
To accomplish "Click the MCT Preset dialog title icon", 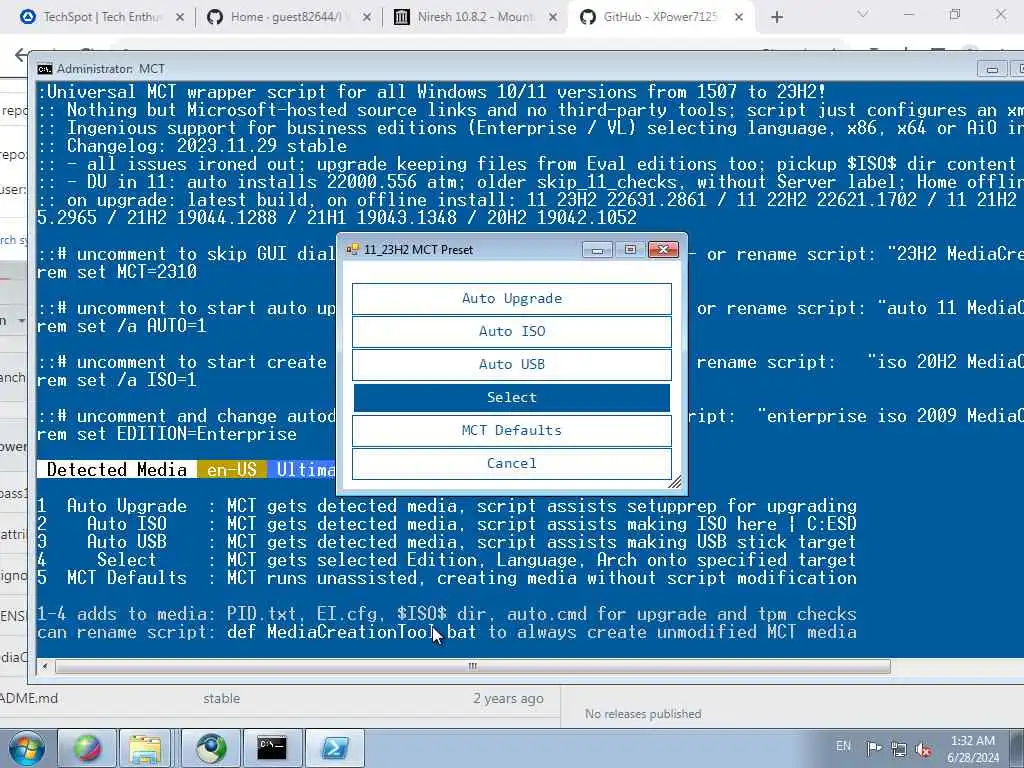I will coord(353,249).
